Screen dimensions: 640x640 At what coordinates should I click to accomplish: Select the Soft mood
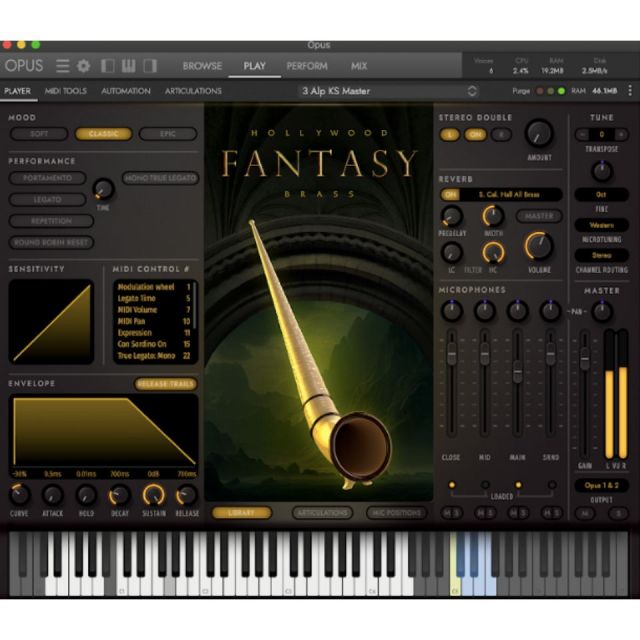(x=39, y=134)
